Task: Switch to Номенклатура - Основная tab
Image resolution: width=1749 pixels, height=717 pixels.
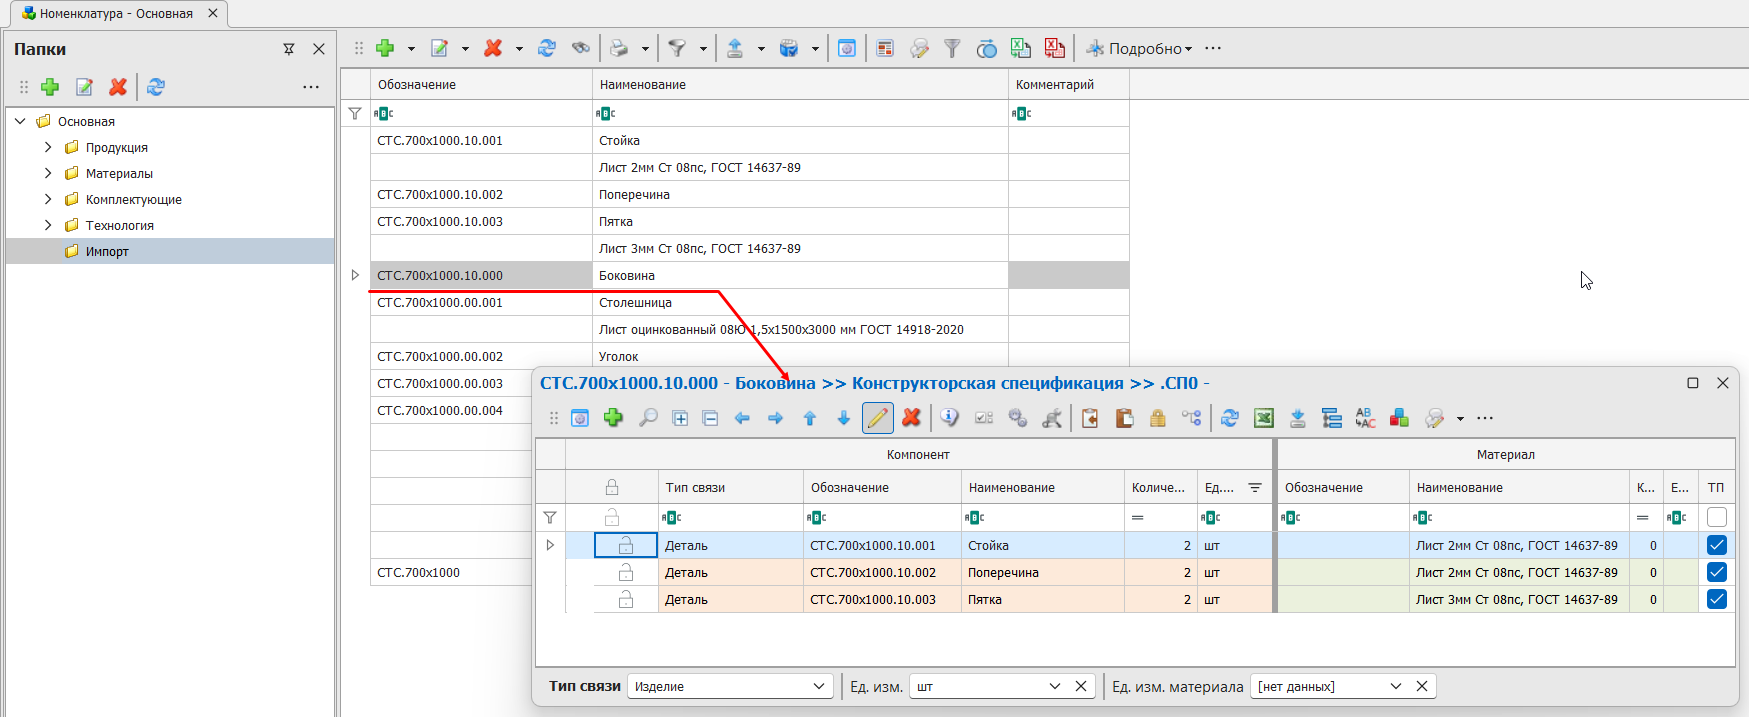Action: pyautogui.click(x=116, y=14)
